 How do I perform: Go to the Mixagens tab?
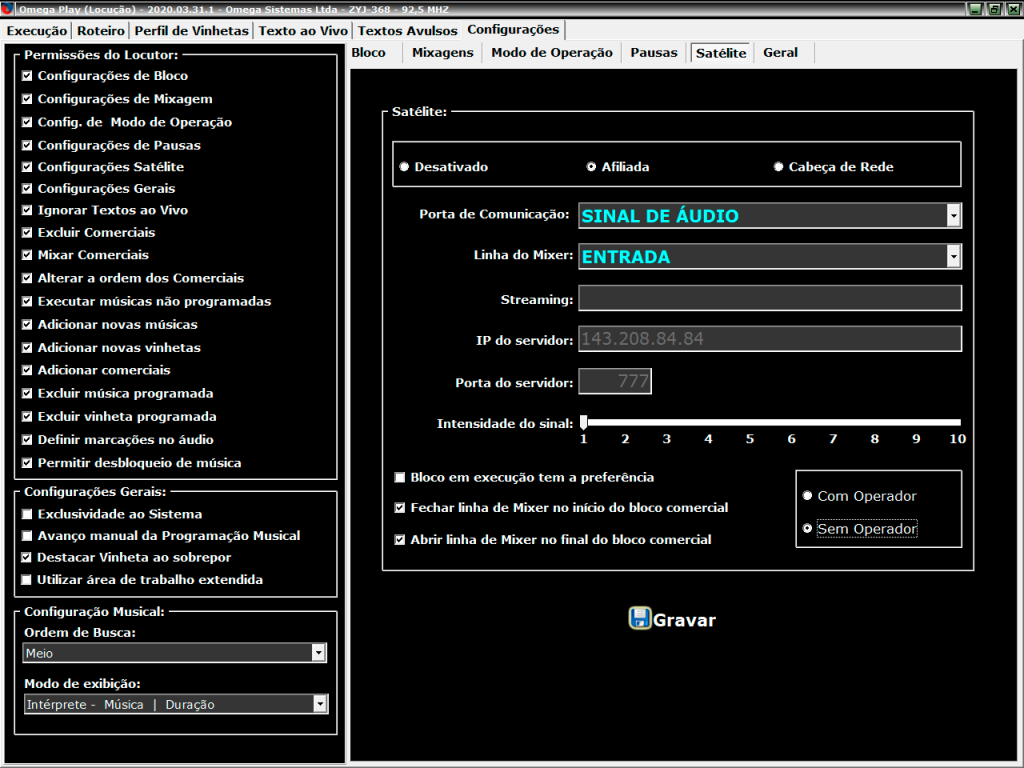(x=442, y=52)
